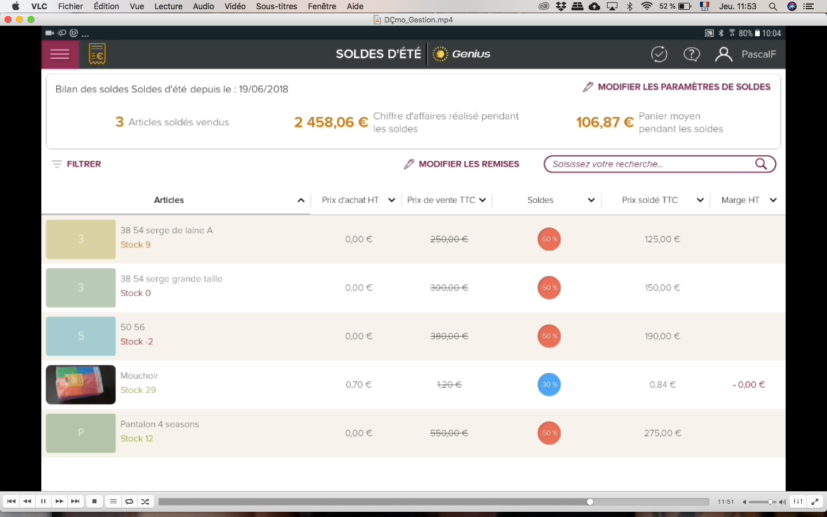Click the Bluetooth menu bar icon
827x517 pixels.
pyautogui.click(x=629, y=6)
